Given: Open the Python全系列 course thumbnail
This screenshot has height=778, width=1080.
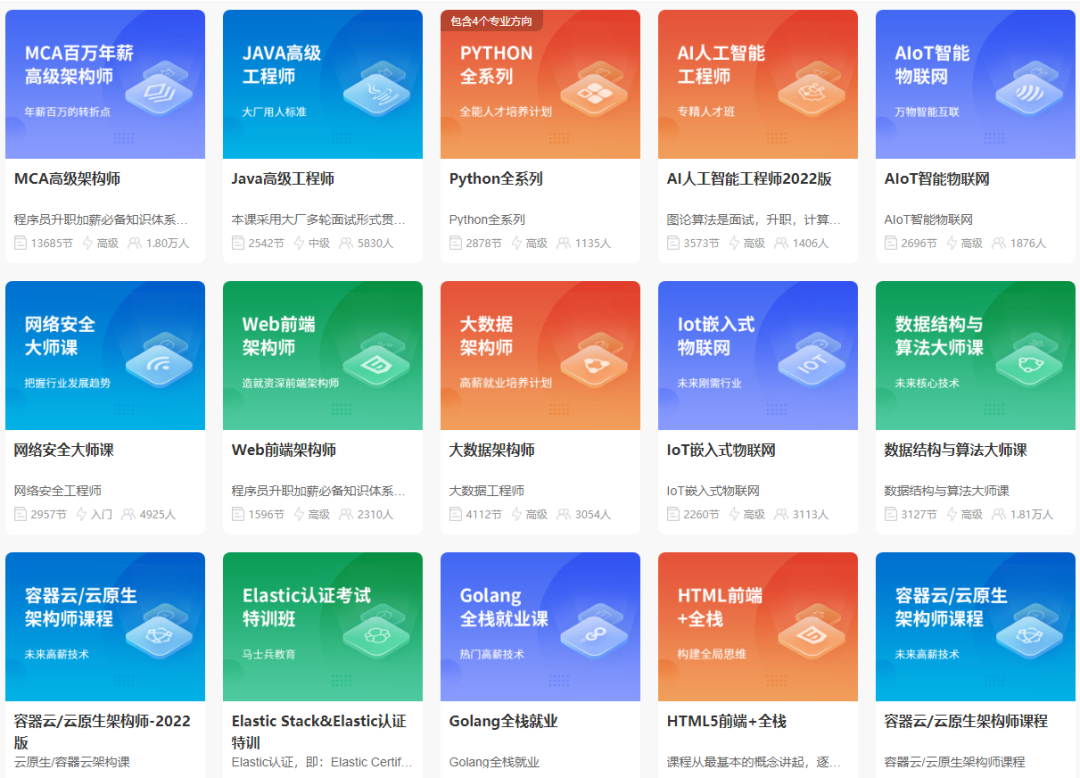Looking at the screenshot, I should (x=540, y=84).
